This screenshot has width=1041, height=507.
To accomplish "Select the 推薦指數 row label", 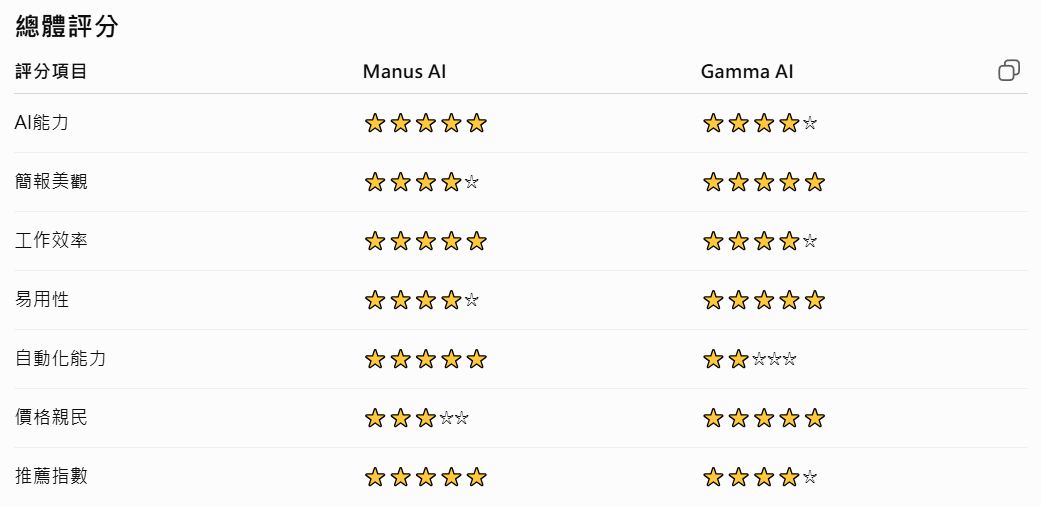I will click(x=51, y=477).
